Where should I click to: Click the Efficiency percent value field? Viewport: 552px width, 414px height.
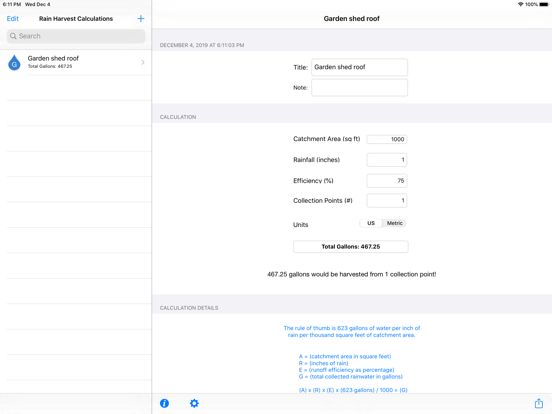tap(387, 181)
